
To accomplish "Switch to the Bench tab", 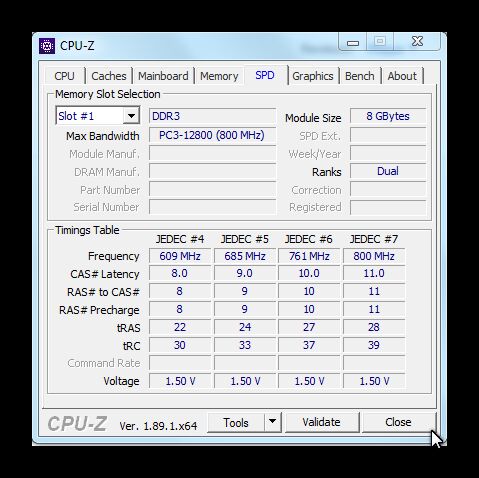I will [360, 76].
